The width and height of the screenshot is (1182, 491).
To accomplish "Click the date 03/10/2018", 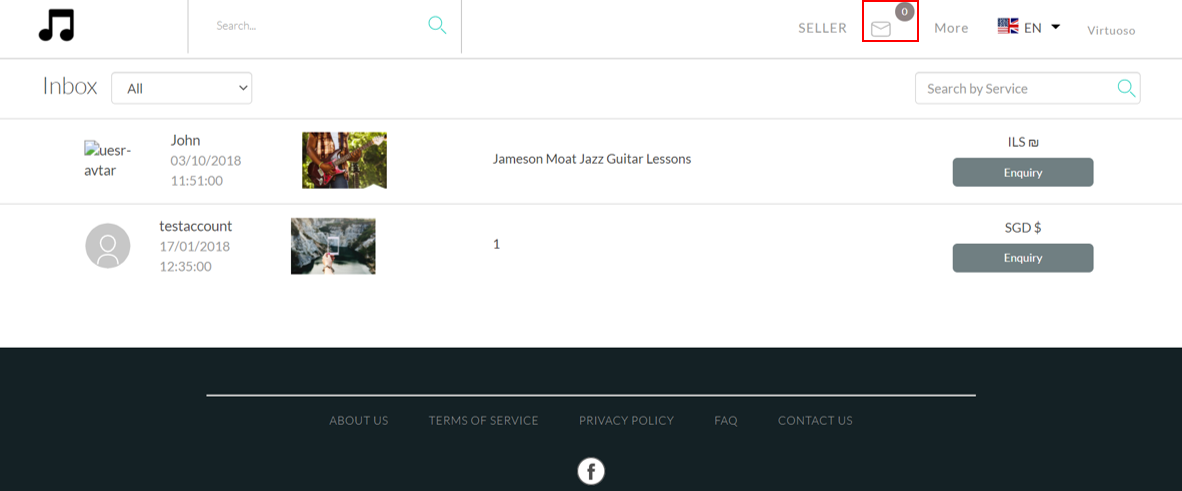I will [x=206, y=161].
